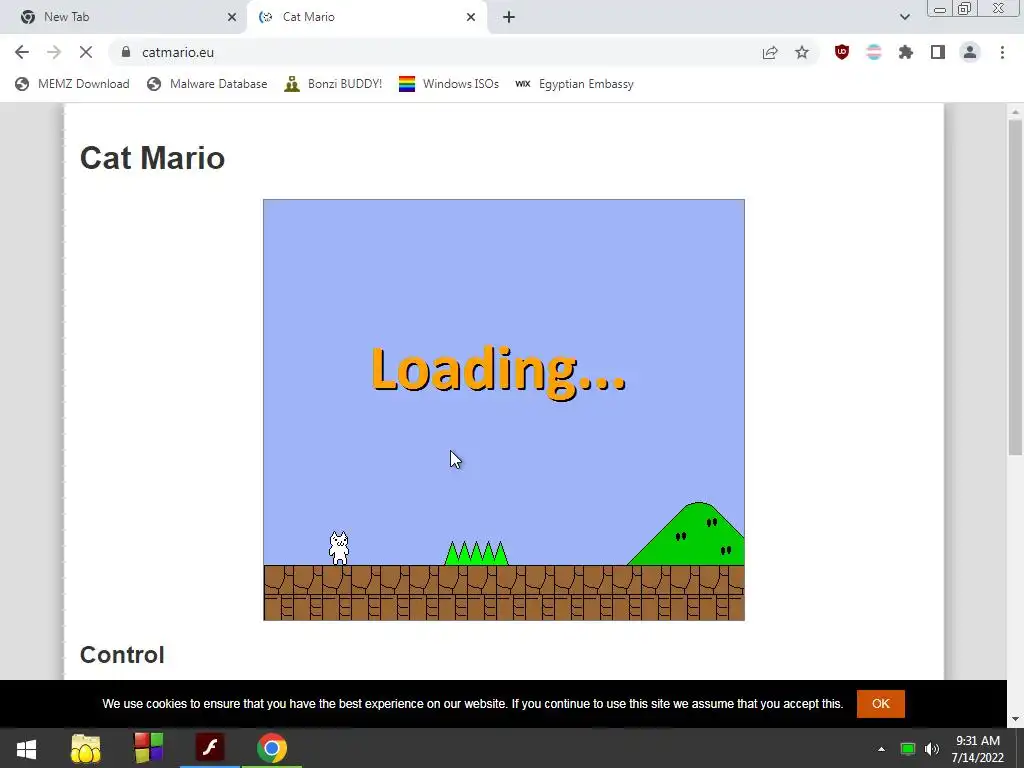Stop loading the page
Screen dimensions: 1024x768
[86, 52]
